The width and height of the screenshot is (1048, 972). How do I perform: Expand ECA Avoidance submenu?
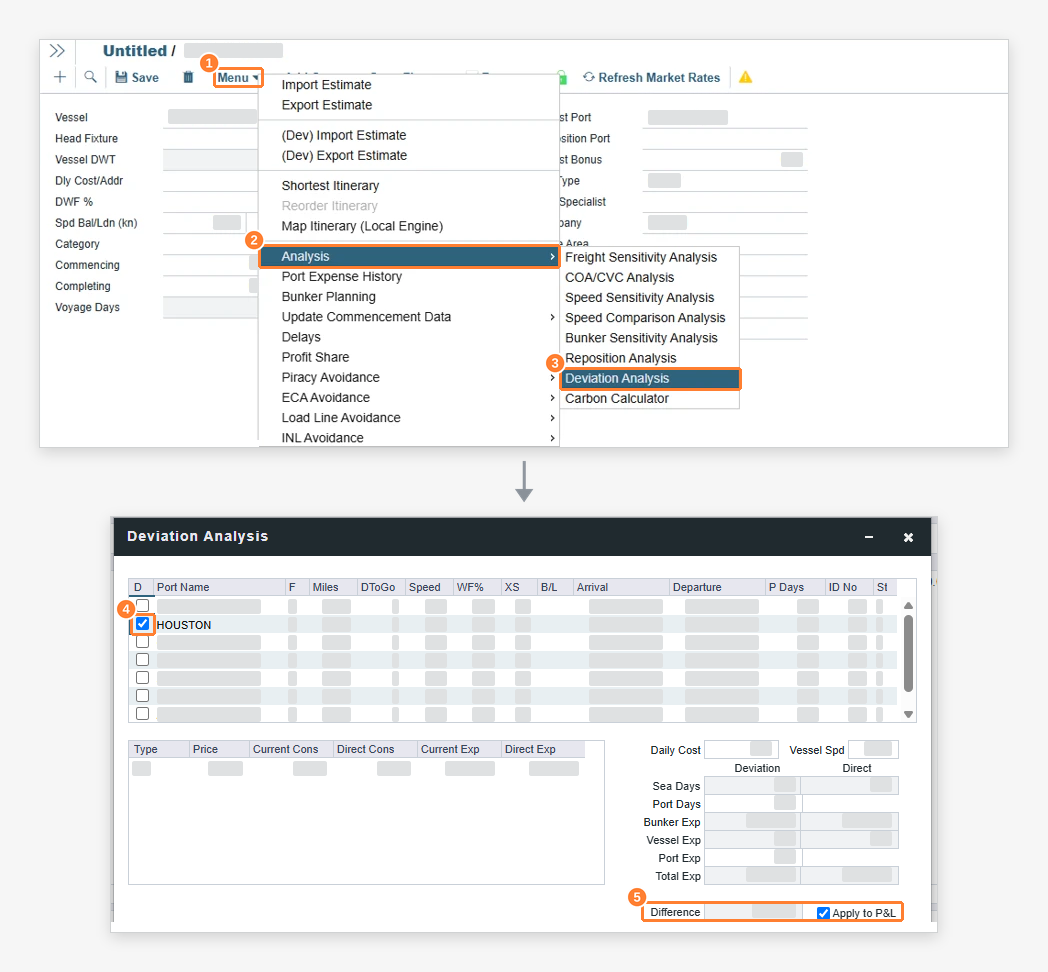409,397
